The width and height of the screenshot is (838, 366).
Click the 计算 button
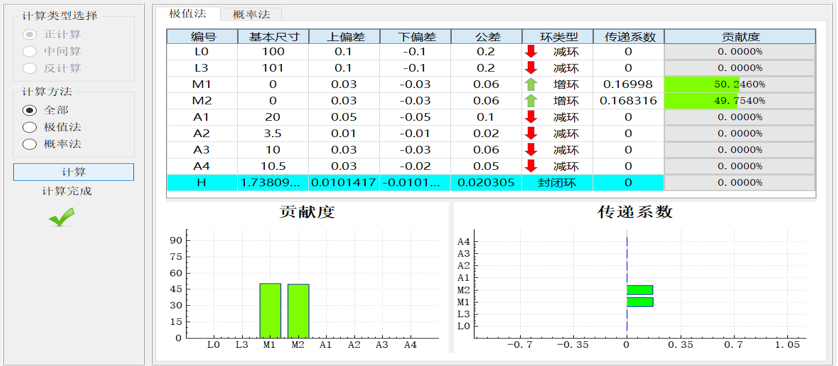coord(73,172)
